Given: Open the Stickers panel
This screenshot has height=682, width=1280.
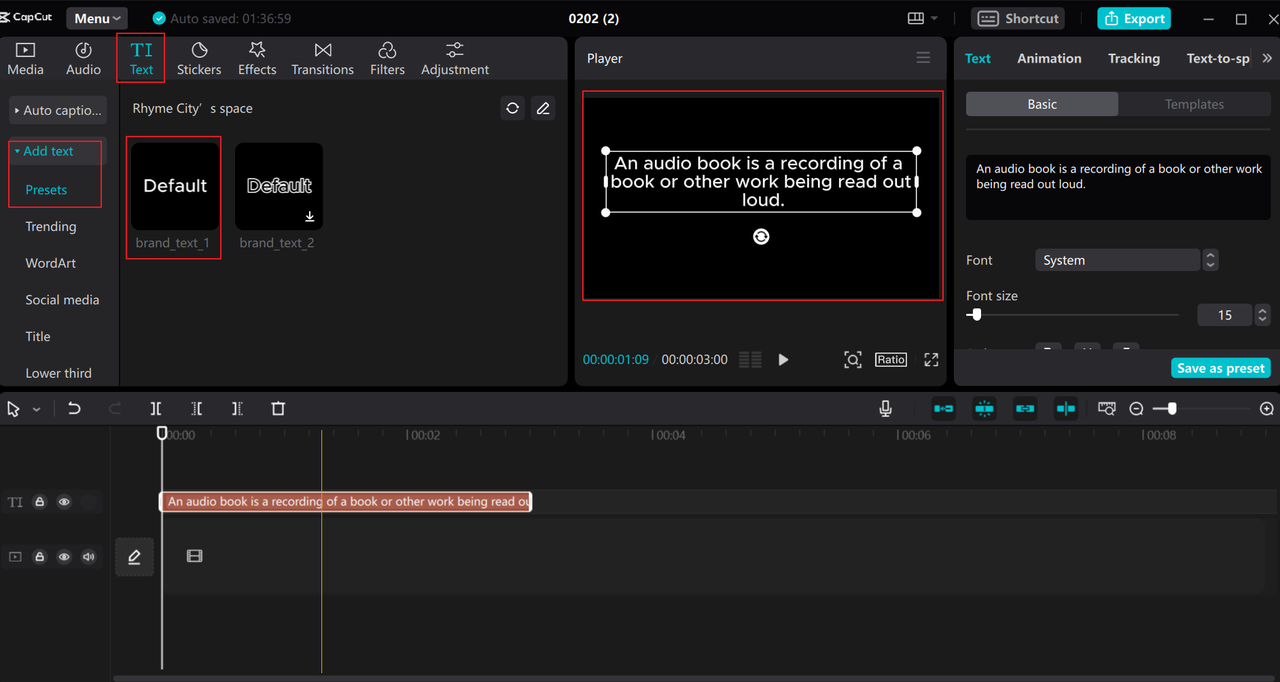Looking at the screenshot, I should (x=199, y=58).
